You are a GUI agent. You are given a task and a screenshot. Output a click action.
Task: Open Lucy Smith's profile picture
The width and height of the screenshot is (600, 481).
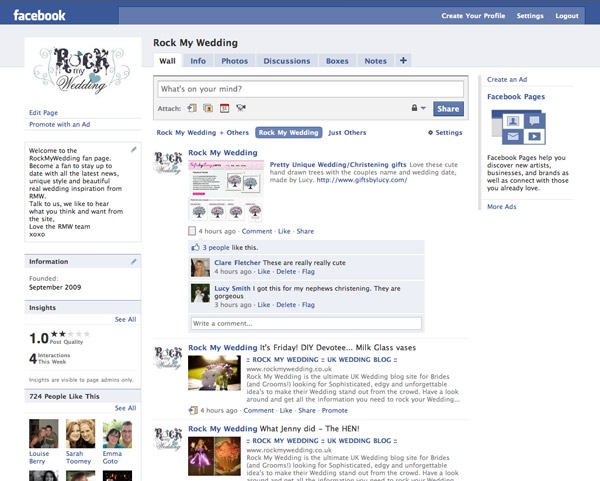click(x=200, y=293)
